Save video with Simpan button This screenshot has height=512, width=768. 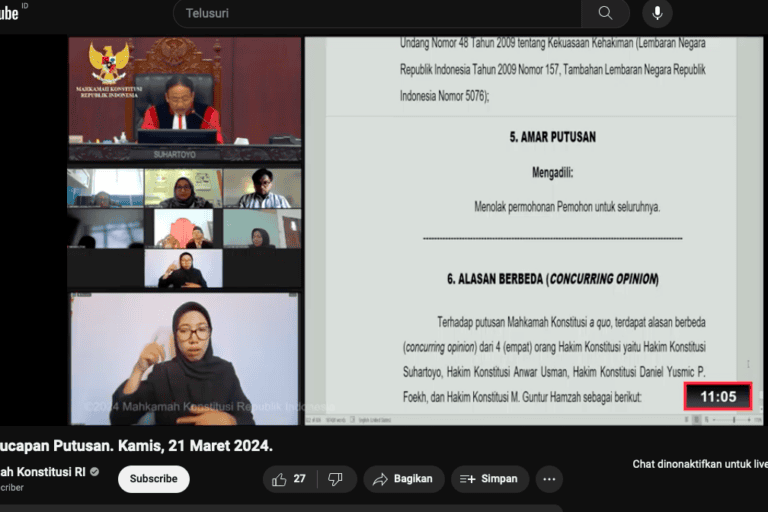[x=489, y=479]
